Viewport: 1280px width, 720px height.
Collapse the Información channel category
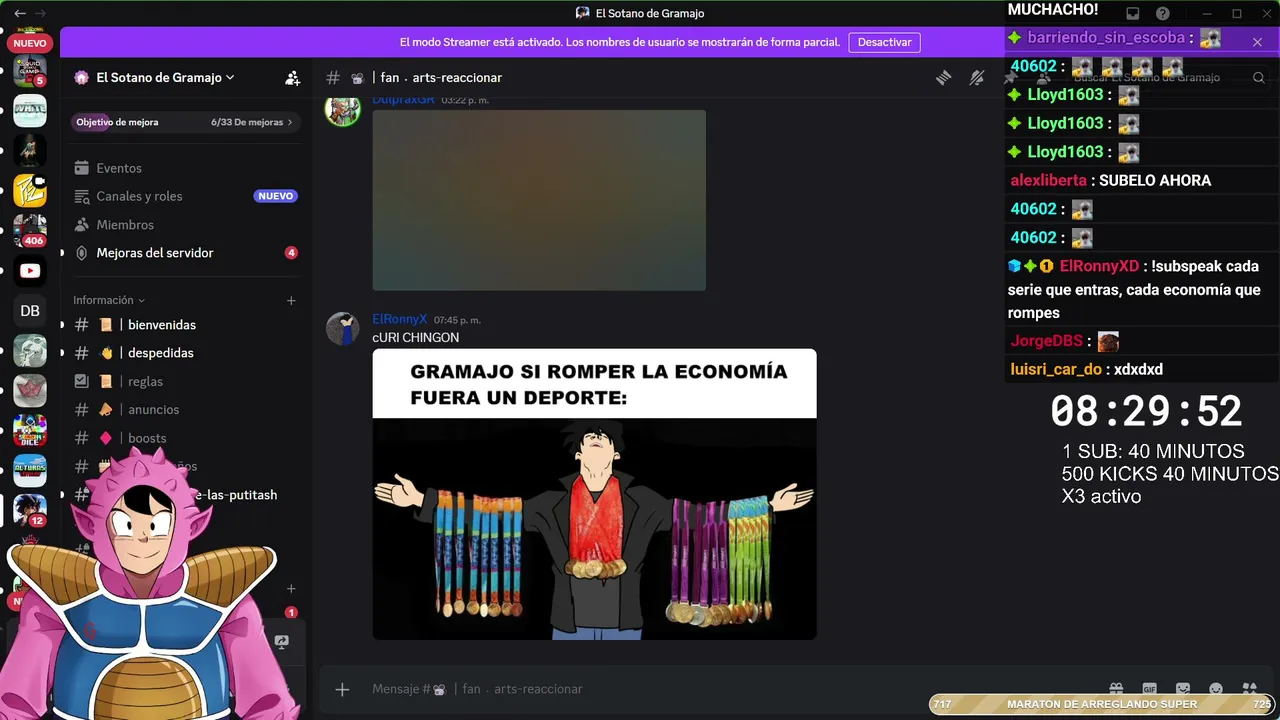coord(109,300)
